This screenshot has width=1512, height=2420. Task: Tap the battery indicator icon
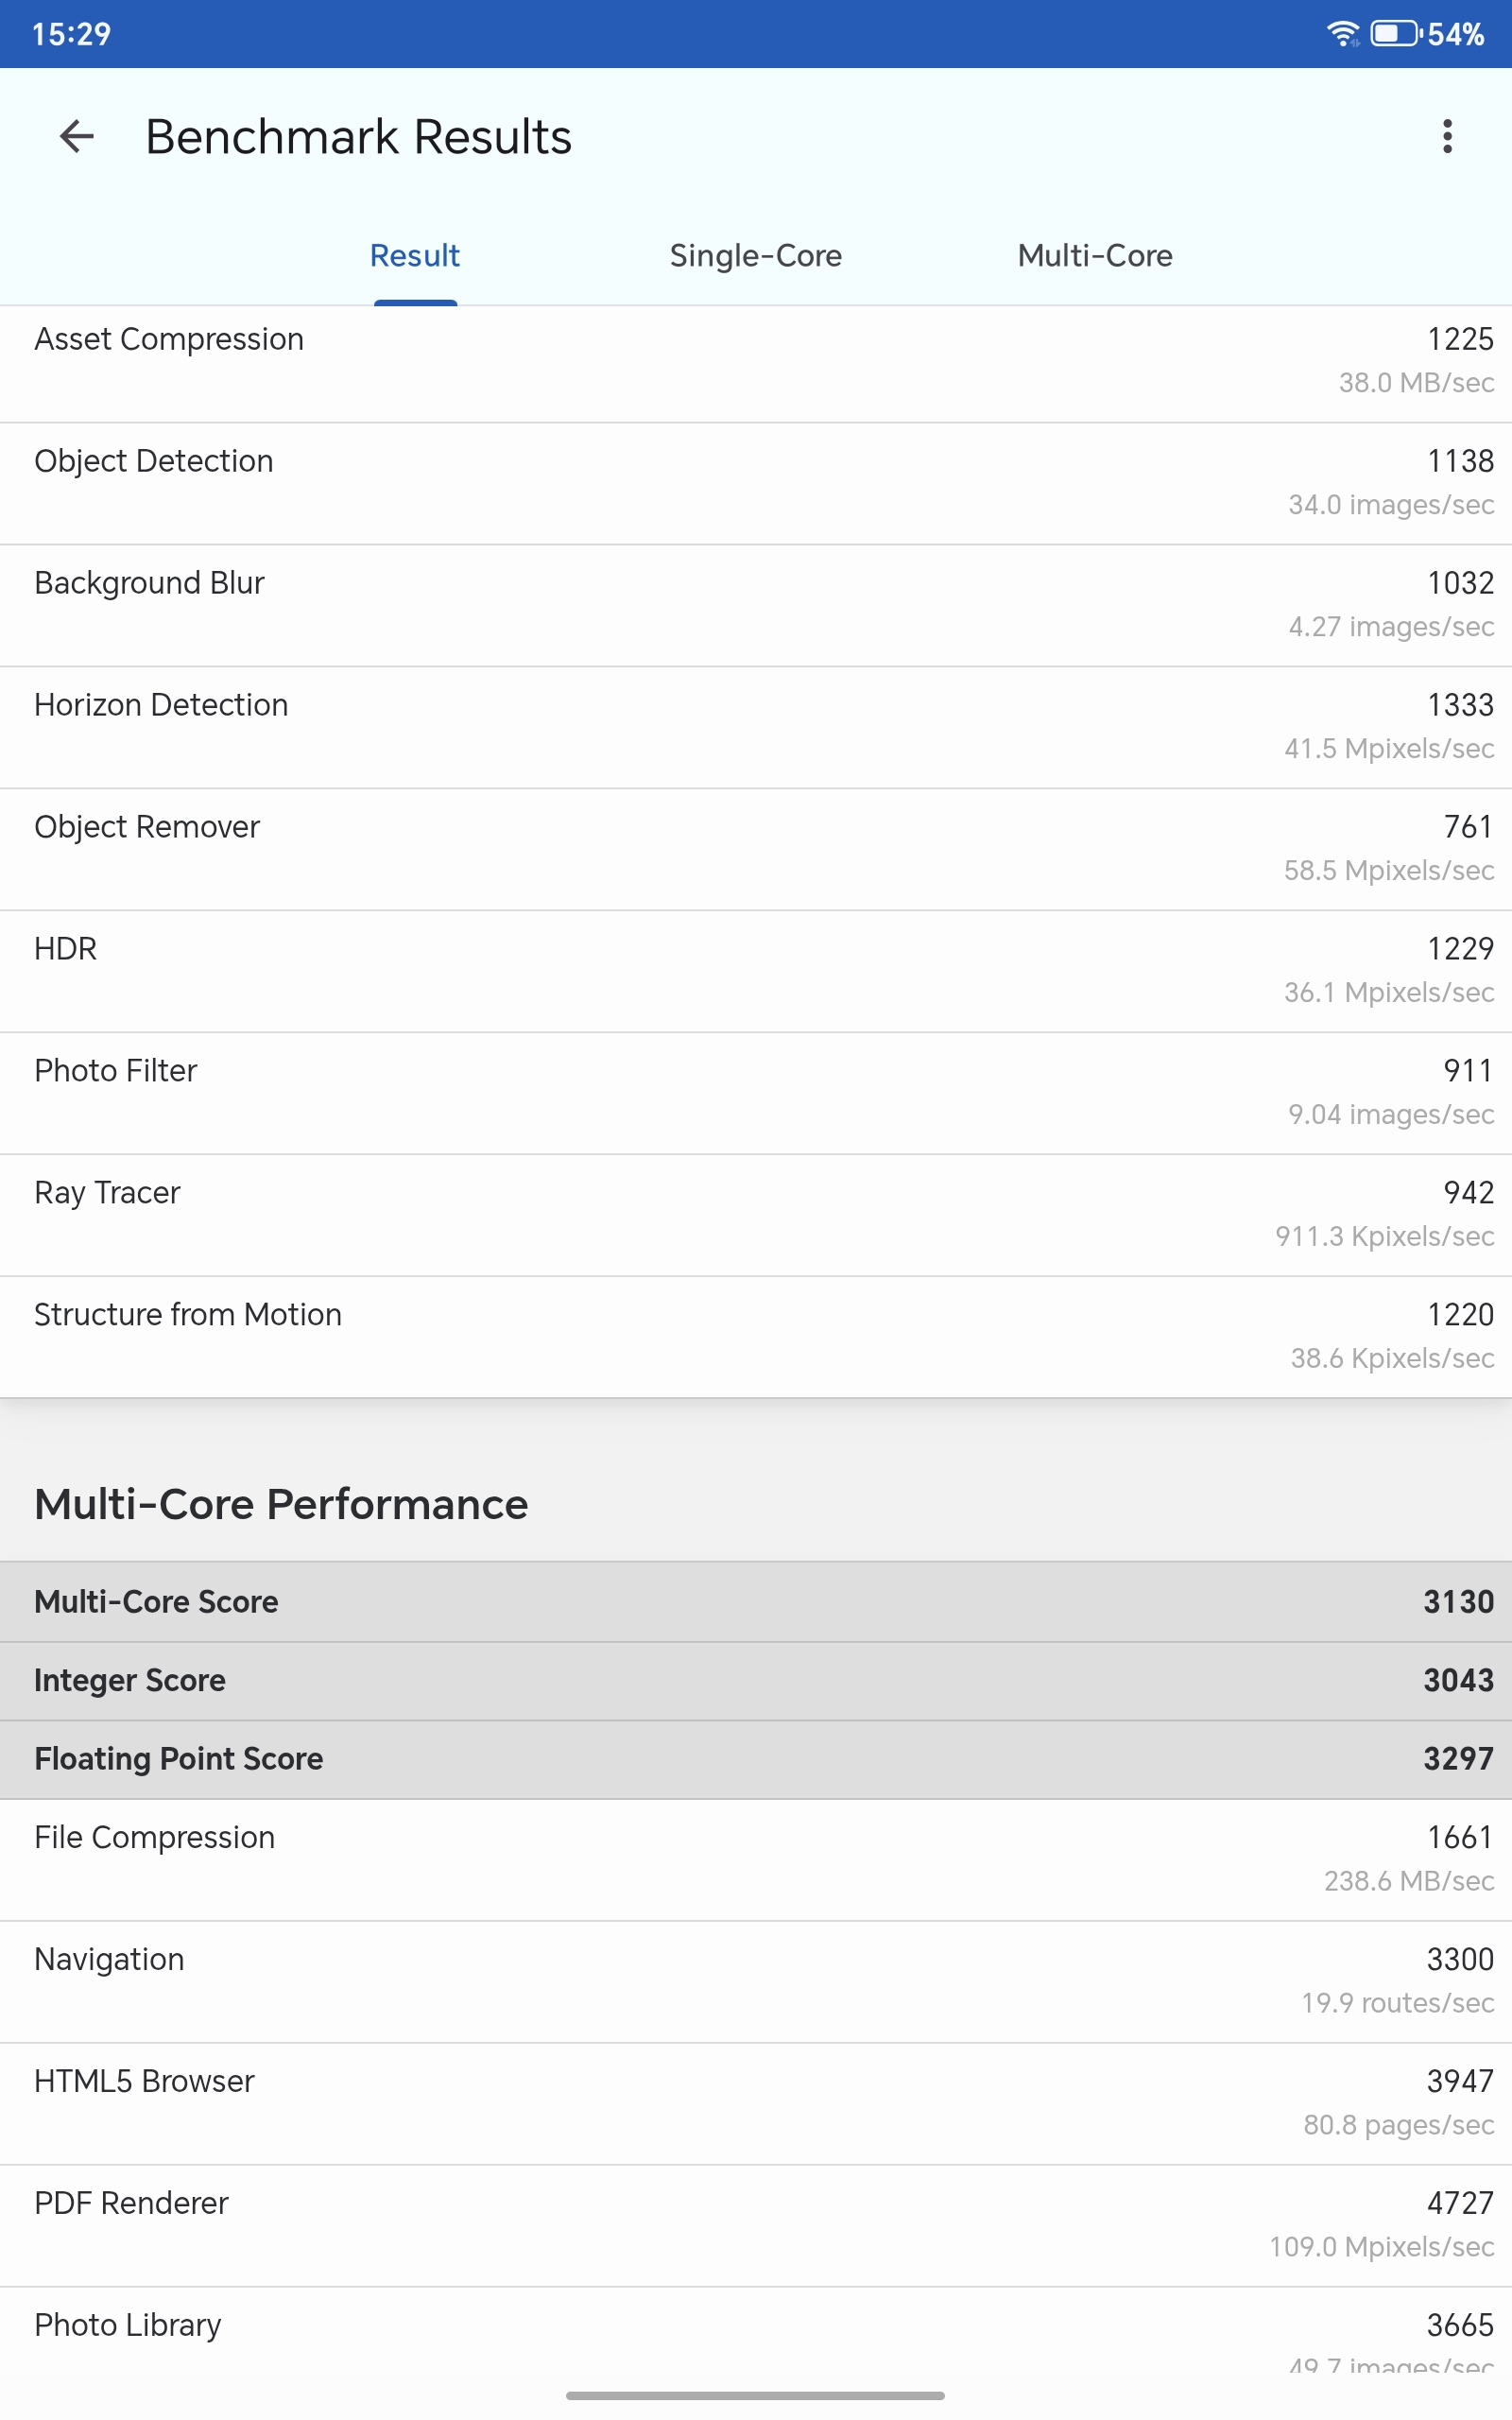(x=1395, y=34)
